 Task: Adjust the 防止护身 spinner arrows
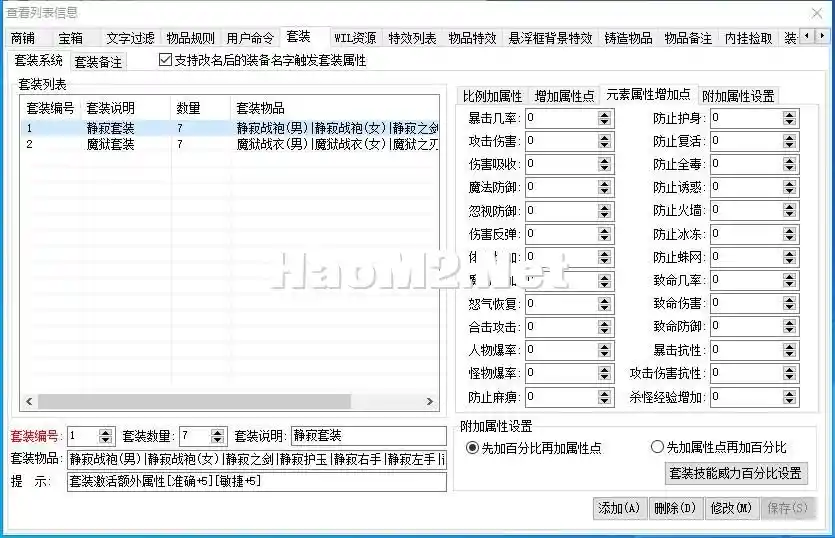coord(789,118)
